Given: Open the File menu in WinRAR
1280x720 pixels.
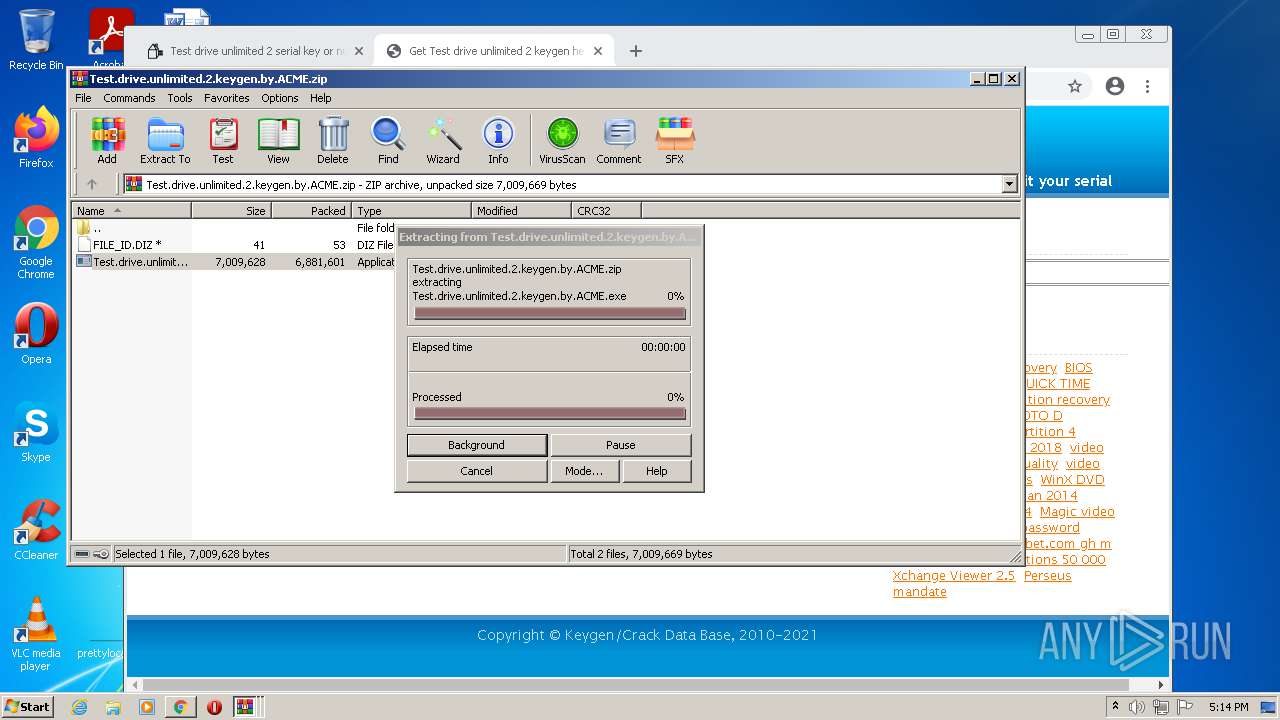Looking at the screenshot, I should pos(83,98).
